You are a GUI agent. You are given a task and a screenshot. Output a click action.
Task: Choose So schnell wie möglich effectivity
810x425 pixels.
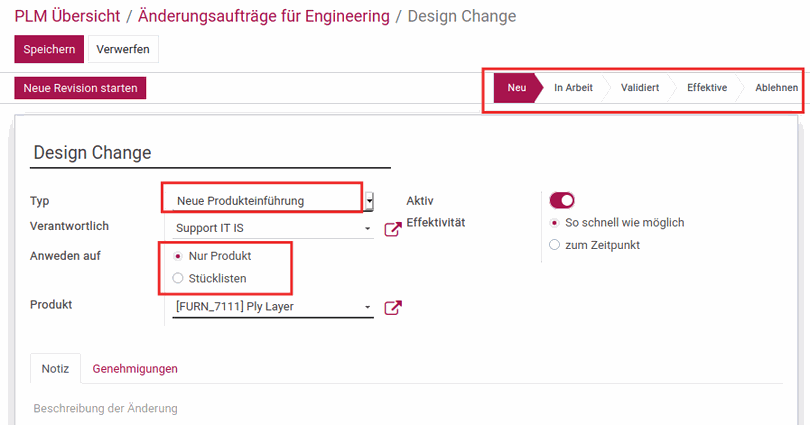click(x=554, y=223)
